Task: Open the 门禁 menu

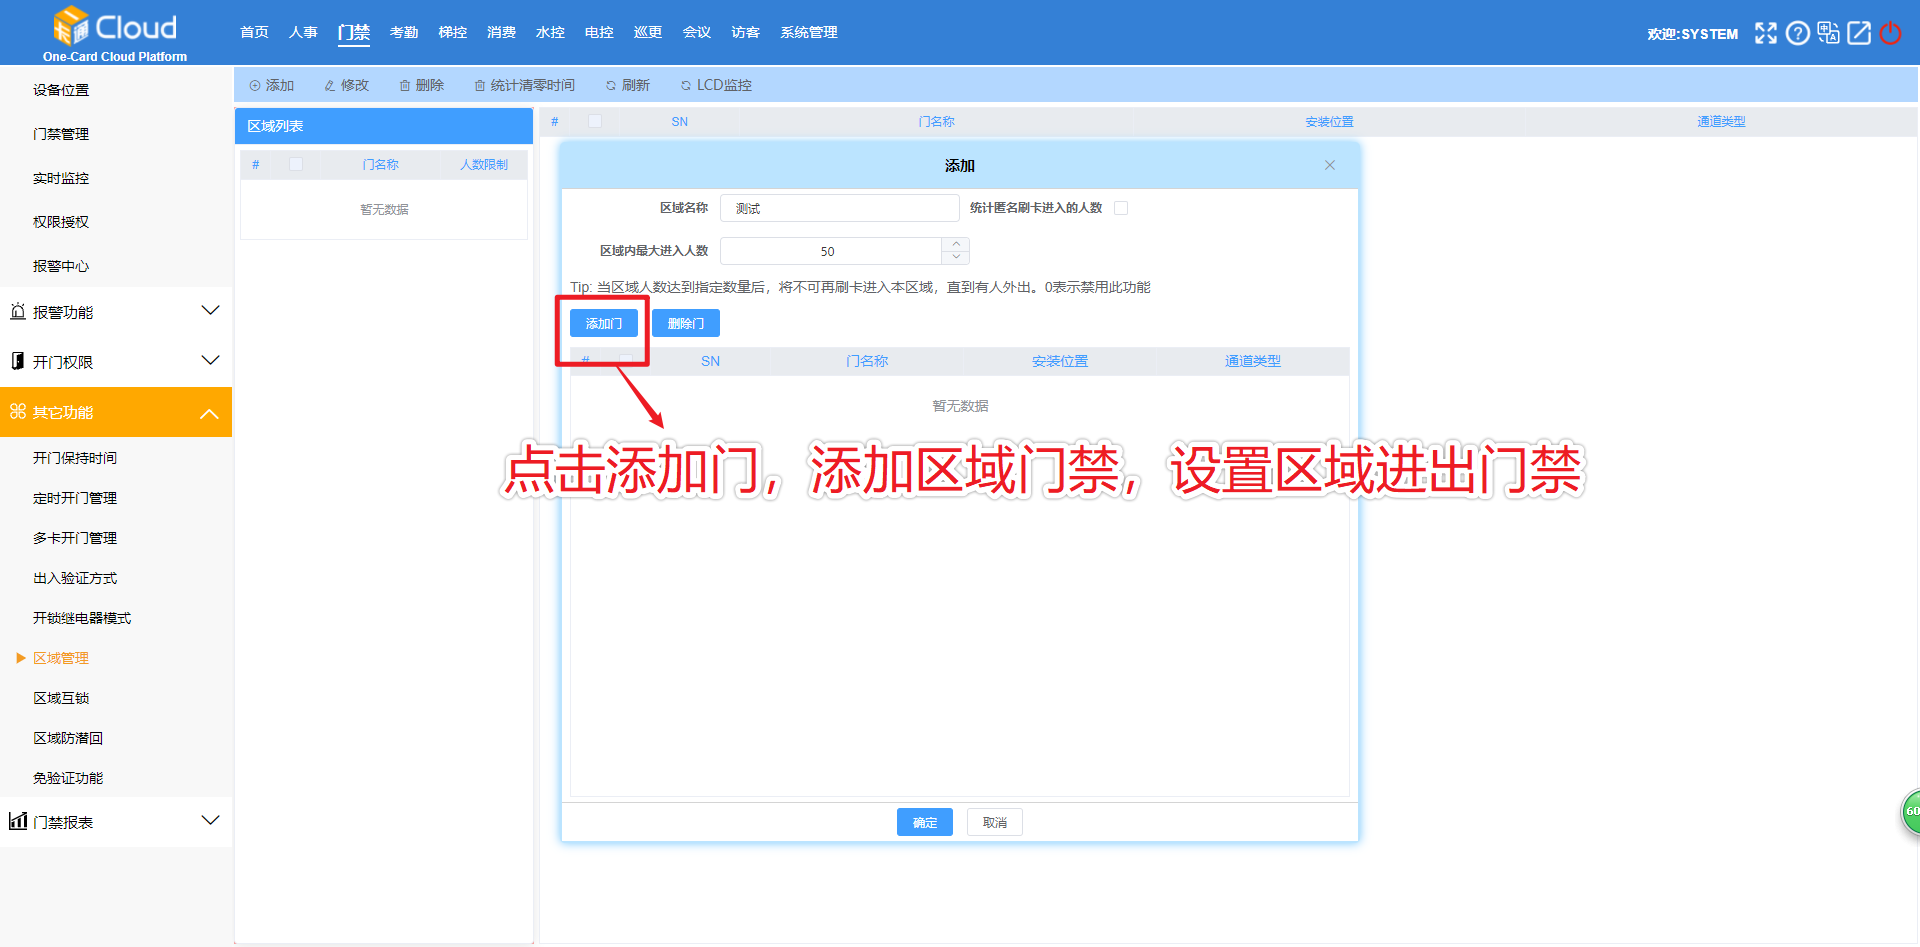Action: 354,32
